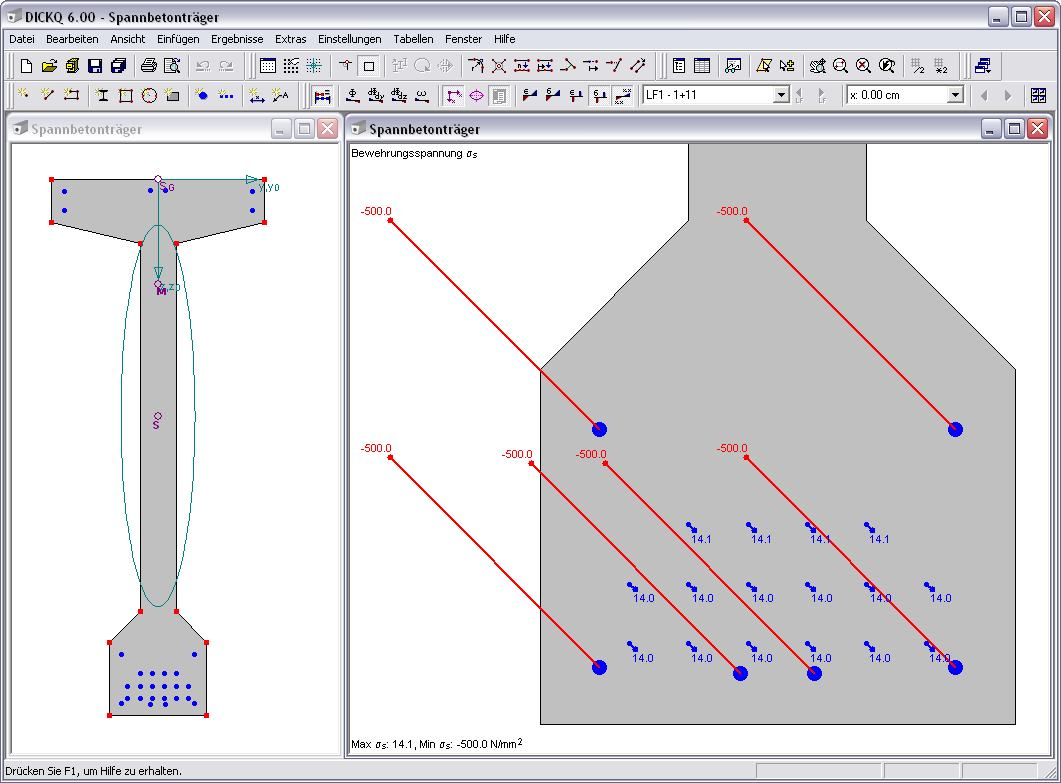Open the print preview icon
1061x783 pixels.
[x=172, y=66]
